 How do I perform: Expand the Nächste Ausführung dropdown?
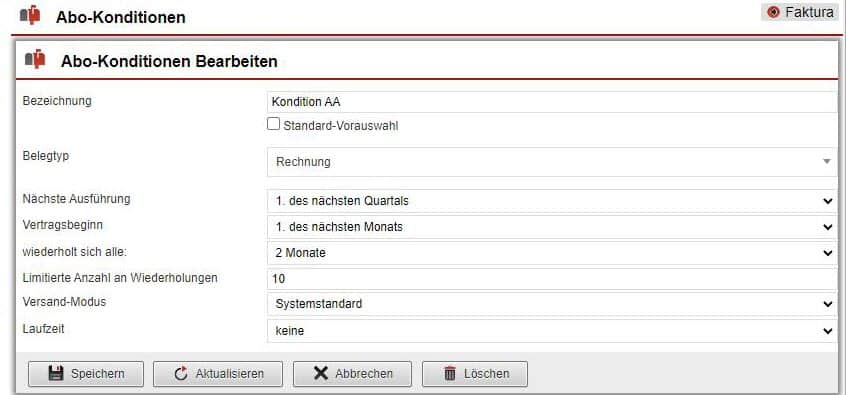click(x=551, y=201)
